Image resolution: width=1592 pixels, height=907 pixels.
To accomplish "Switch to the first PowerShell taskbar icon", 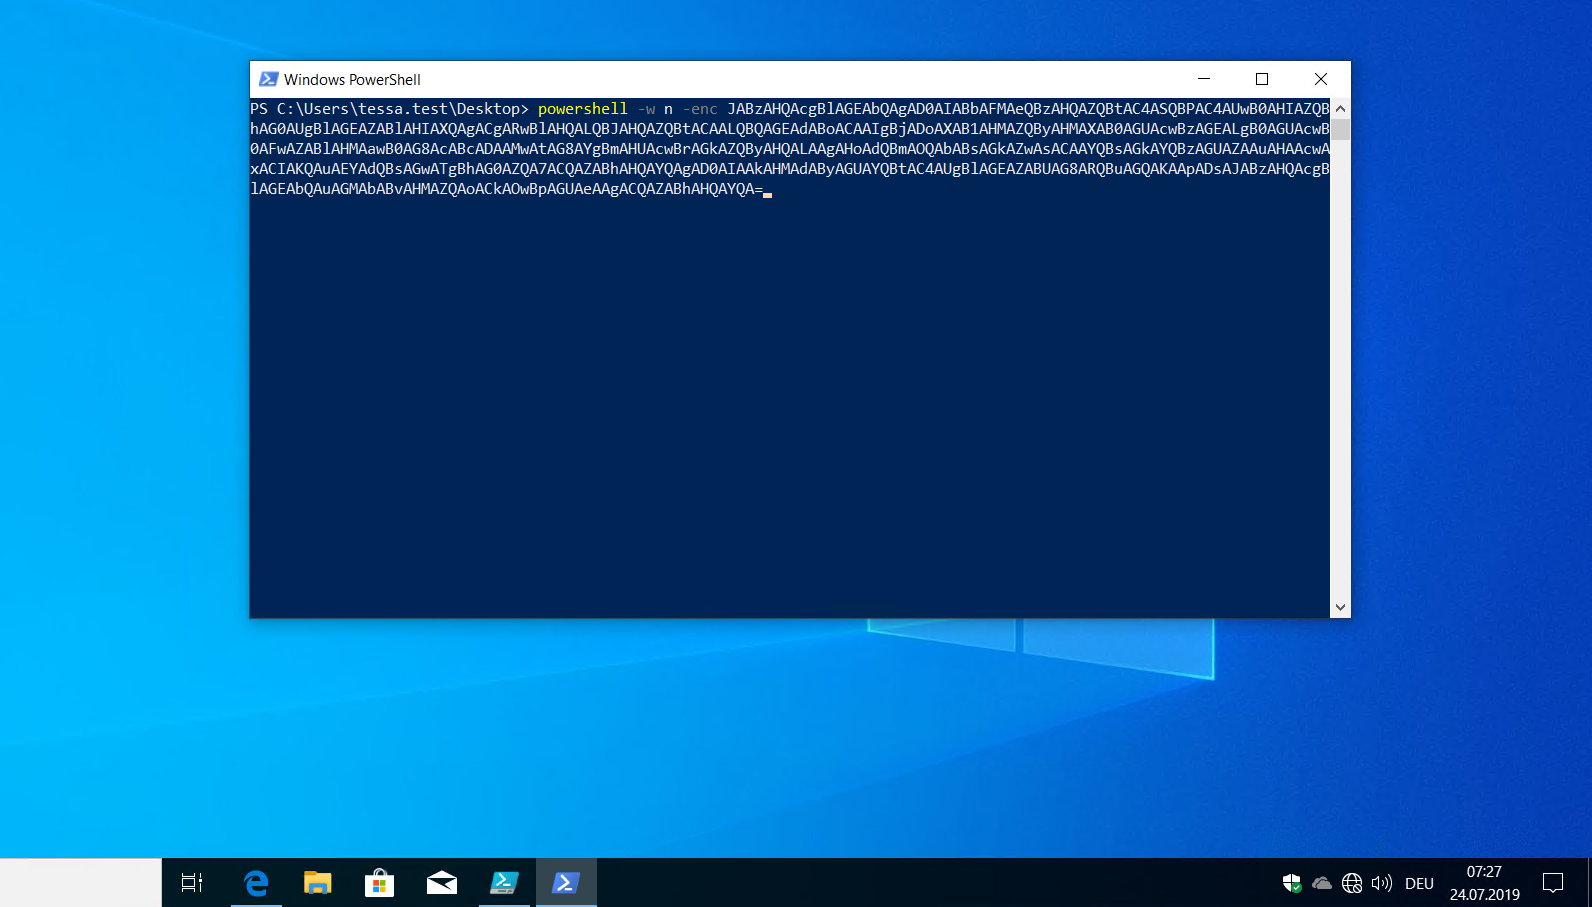I will (503, 883).
